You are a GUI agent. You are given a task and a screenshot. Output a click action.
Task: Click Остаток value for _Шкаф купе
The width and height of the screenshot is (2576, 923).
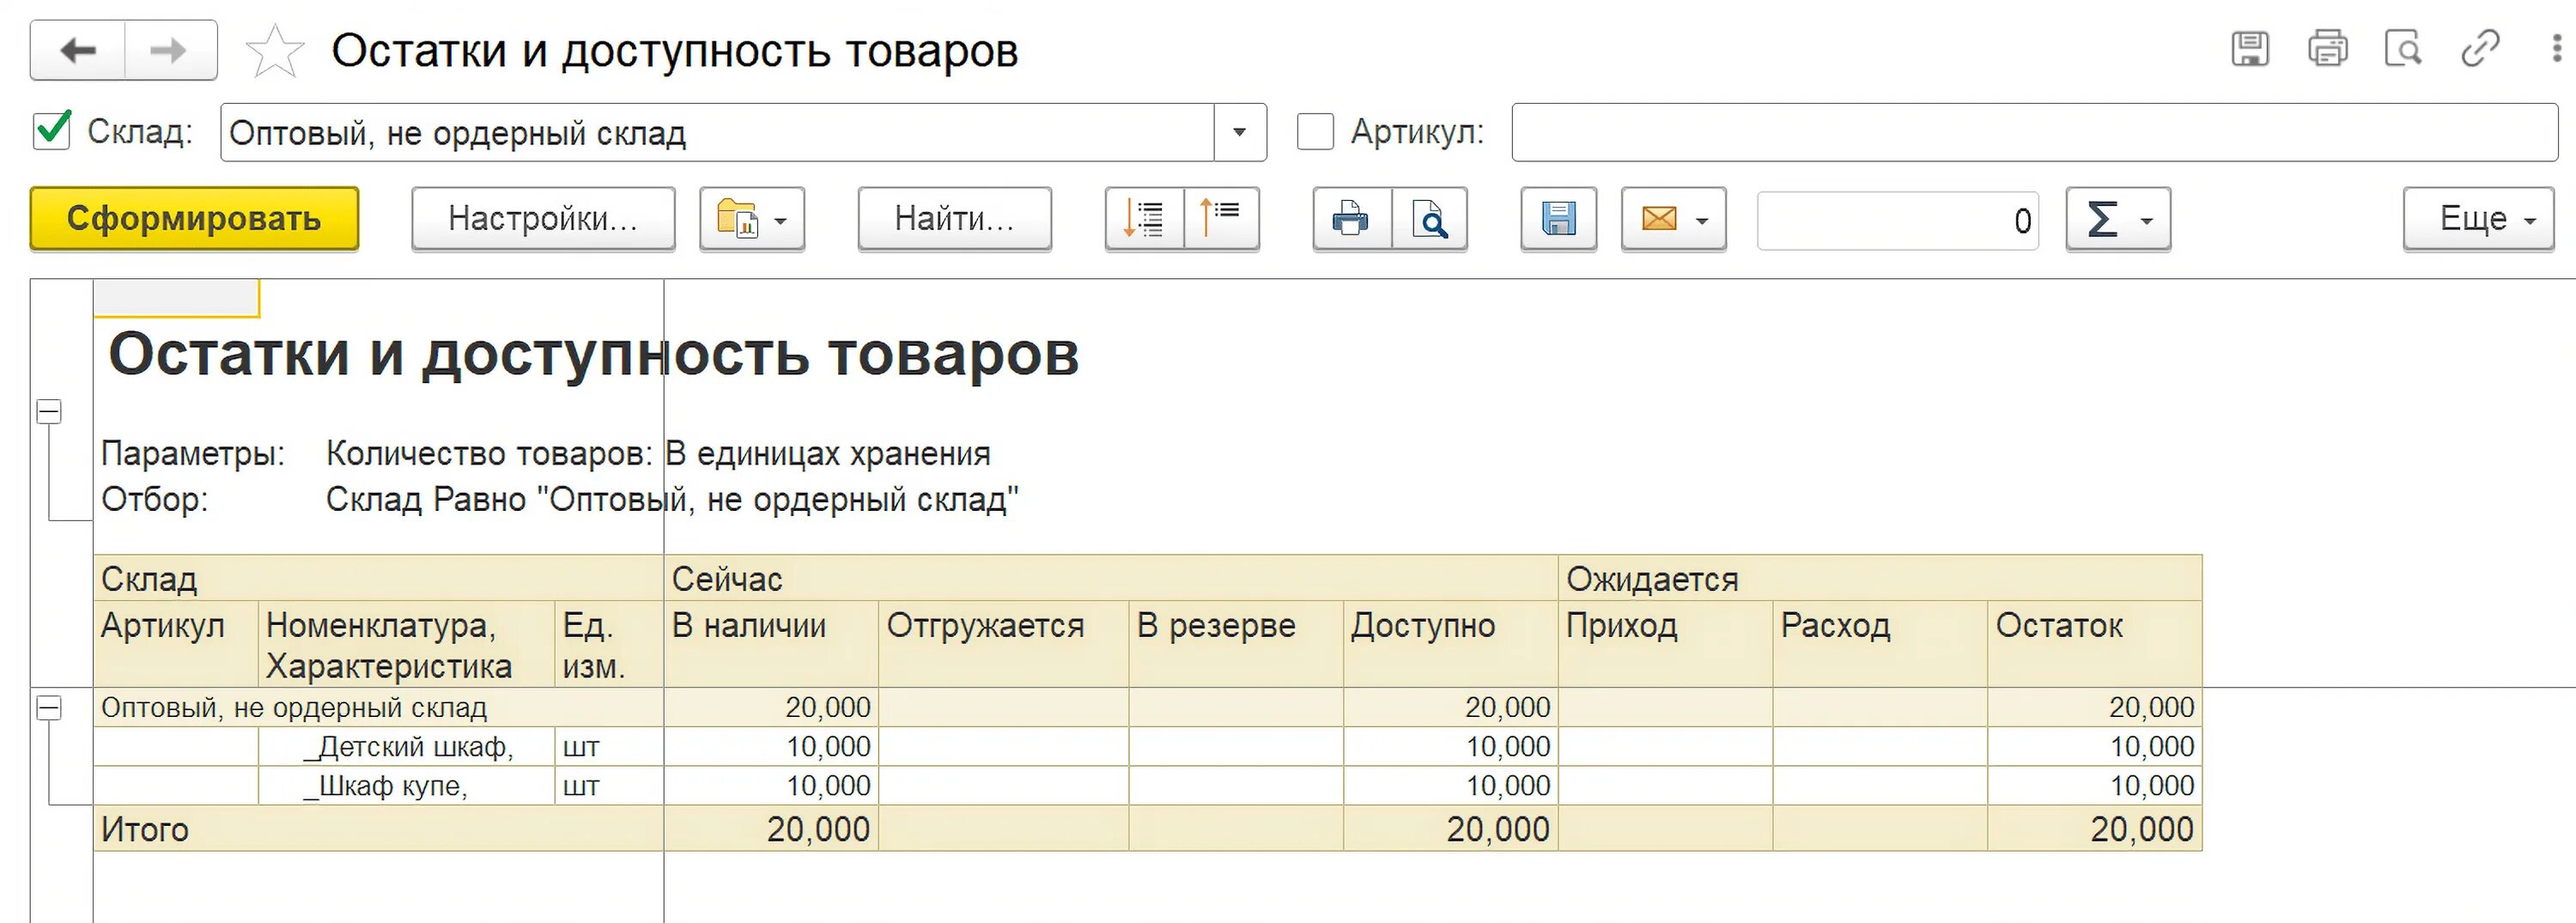2095,786
